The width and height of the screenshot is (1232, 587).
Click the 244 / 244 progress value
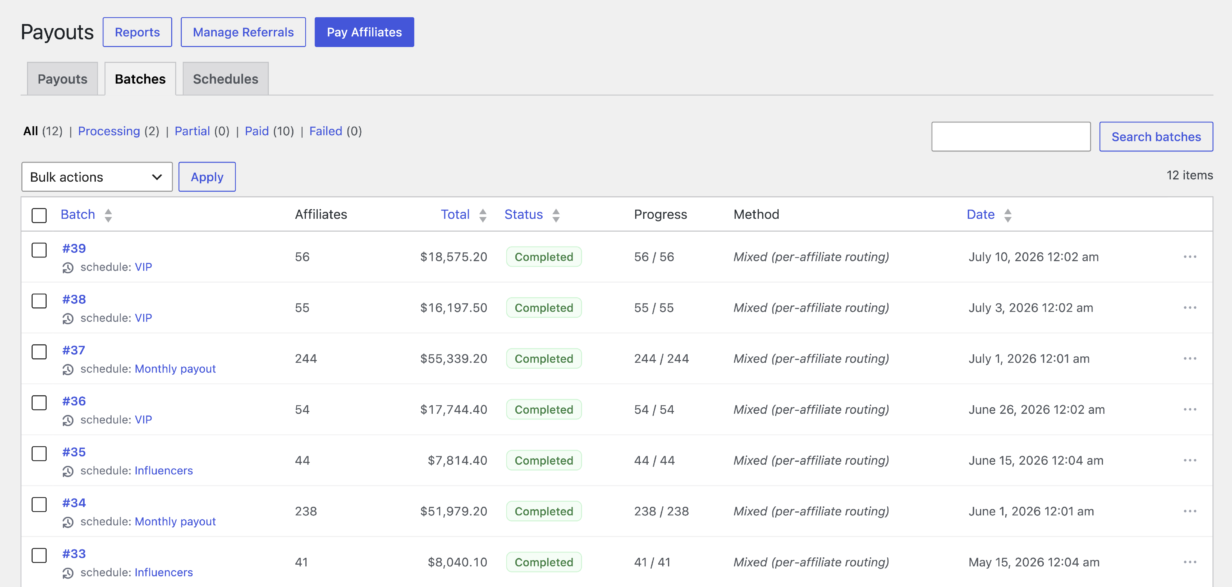661,359
